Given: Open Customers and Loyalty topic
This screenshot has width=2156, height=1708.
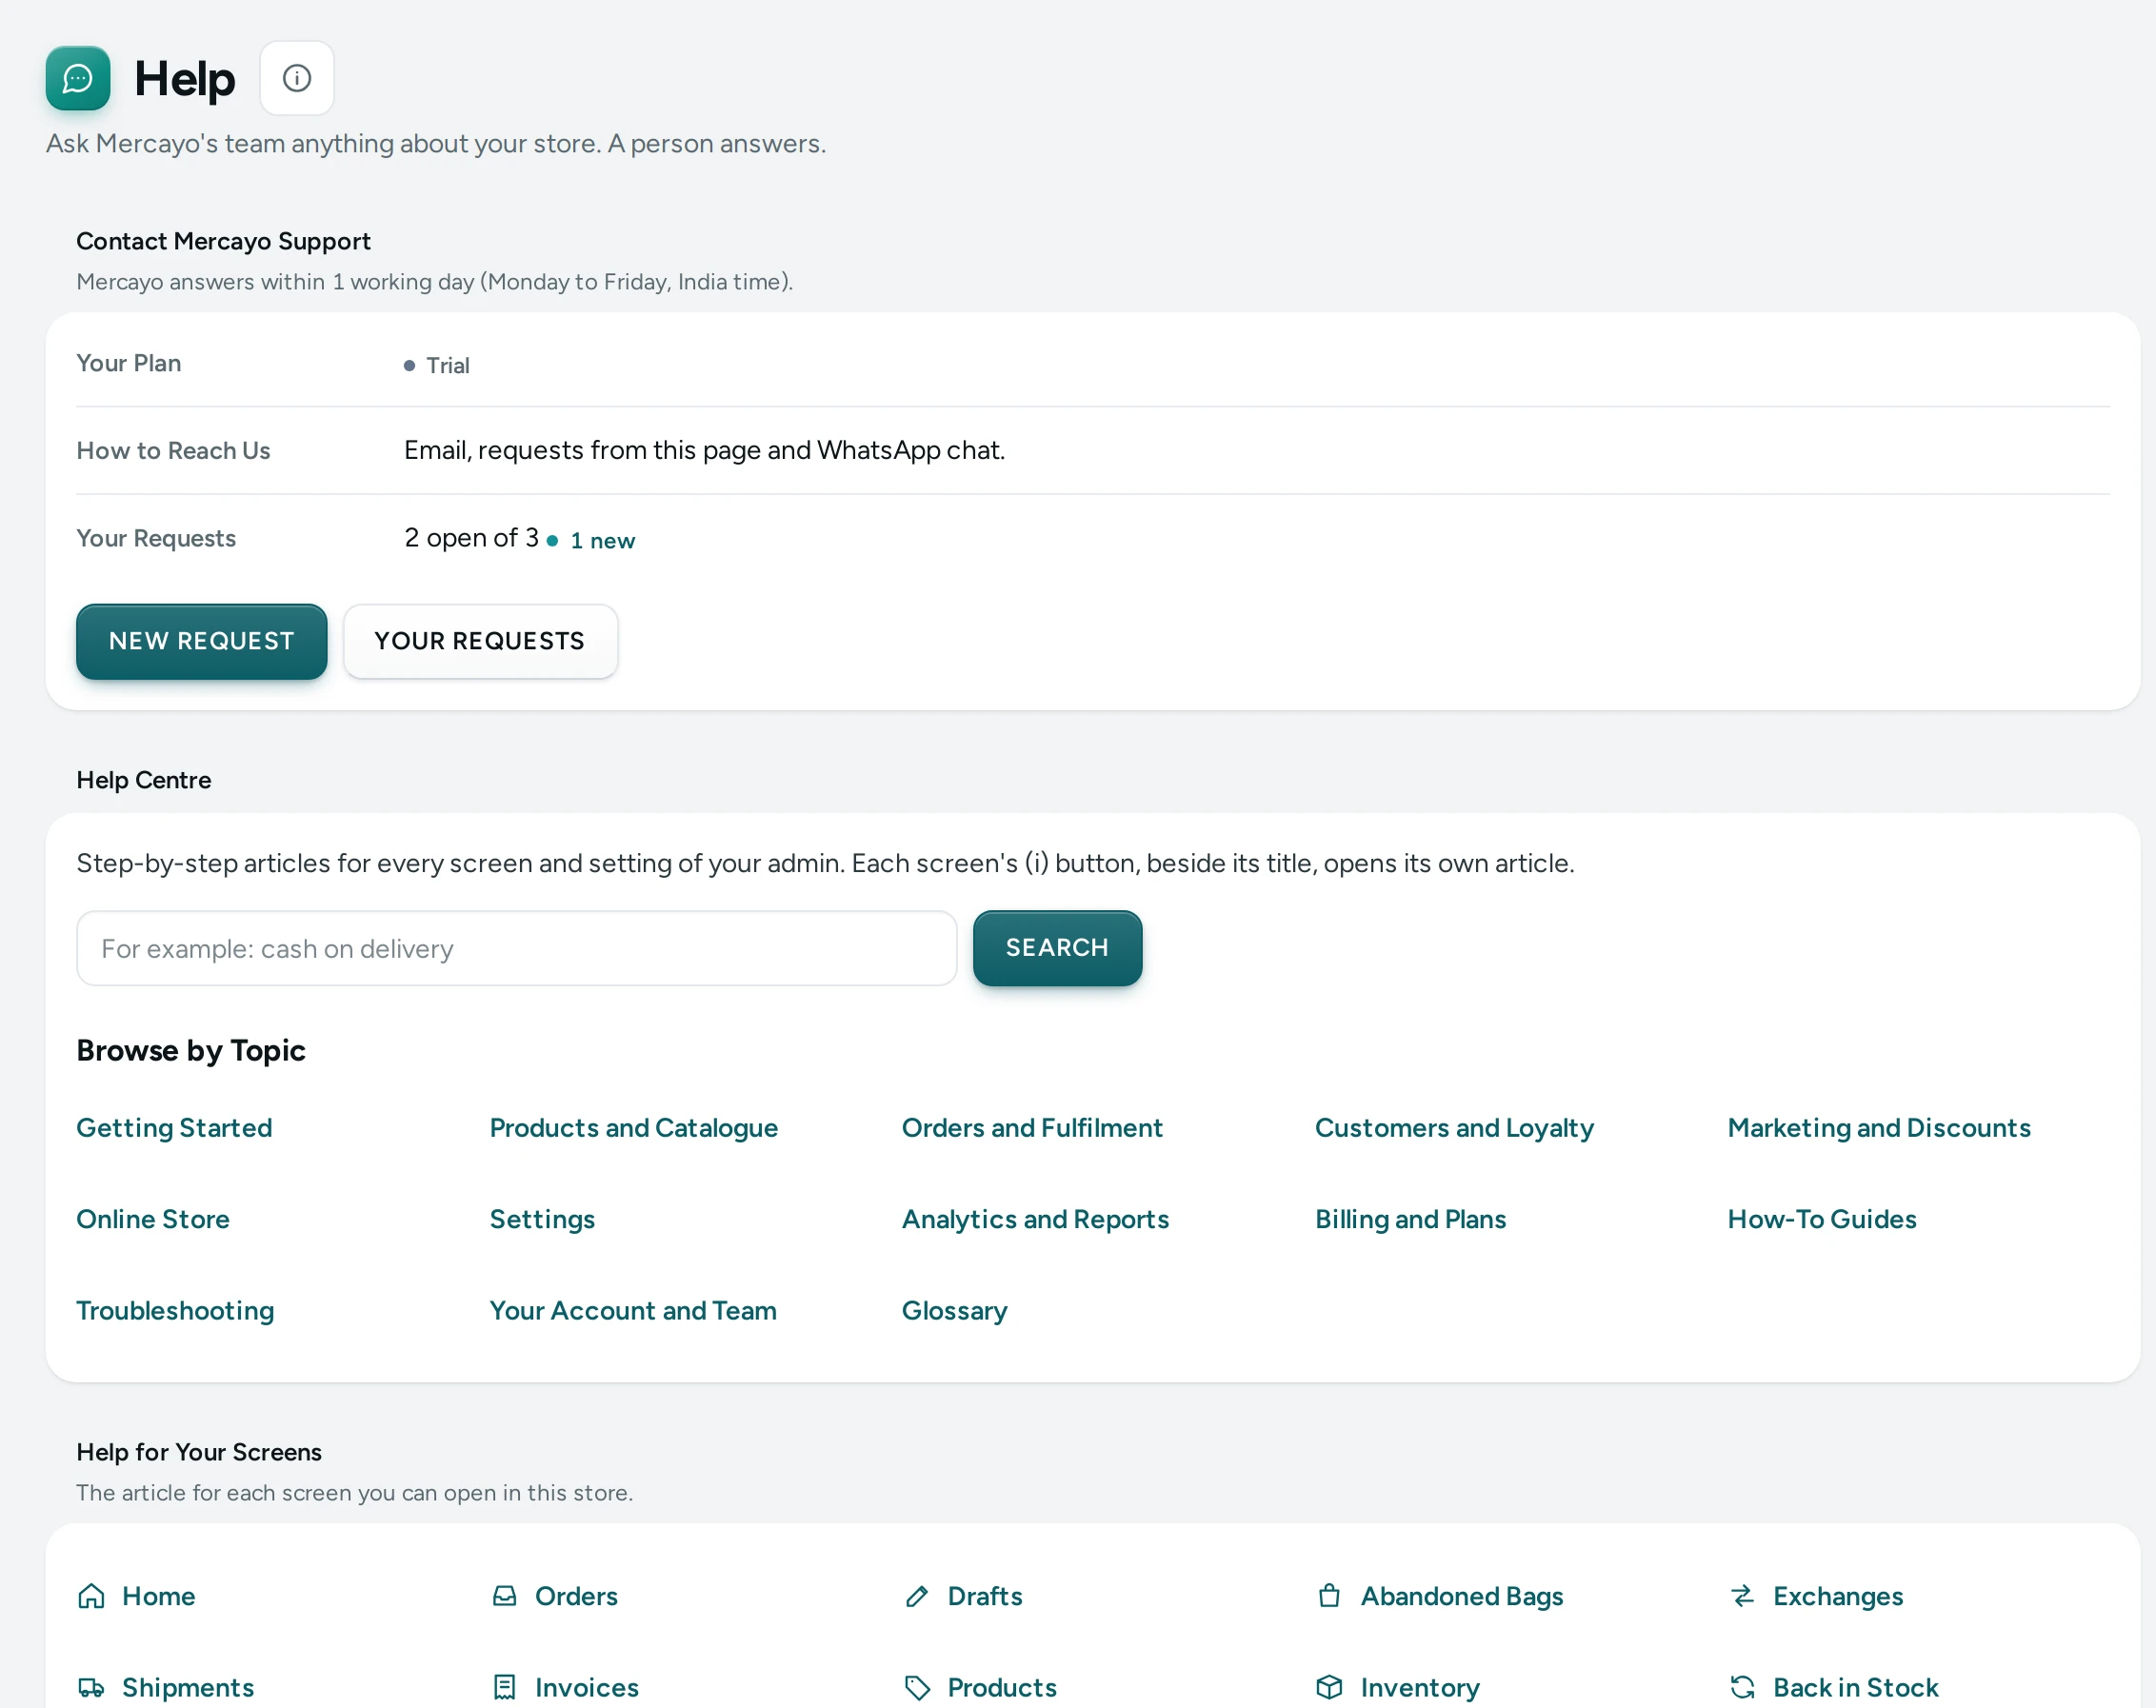Looking at the screenshot, I should click(x=1454, y=1128).
